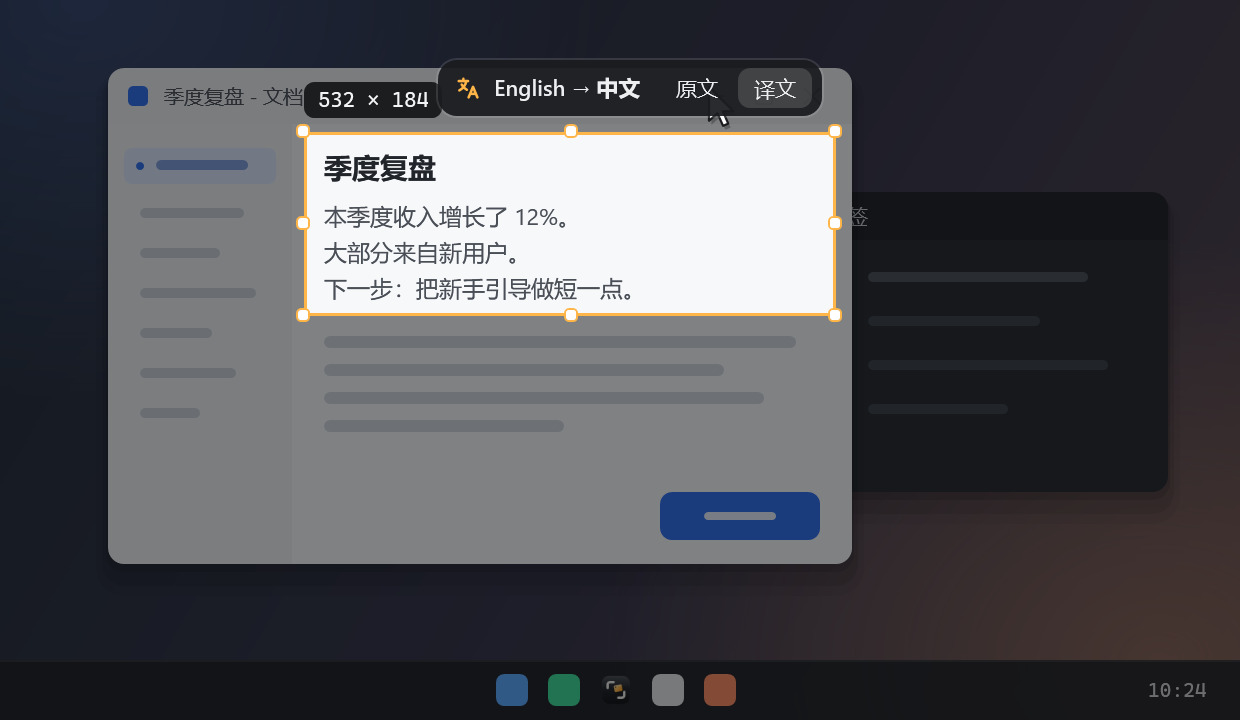Image resolution: width=1240 pixels, height=720 pixels.
Task: Click the blue taskbar app icon
Action: (x=512, y=690)
